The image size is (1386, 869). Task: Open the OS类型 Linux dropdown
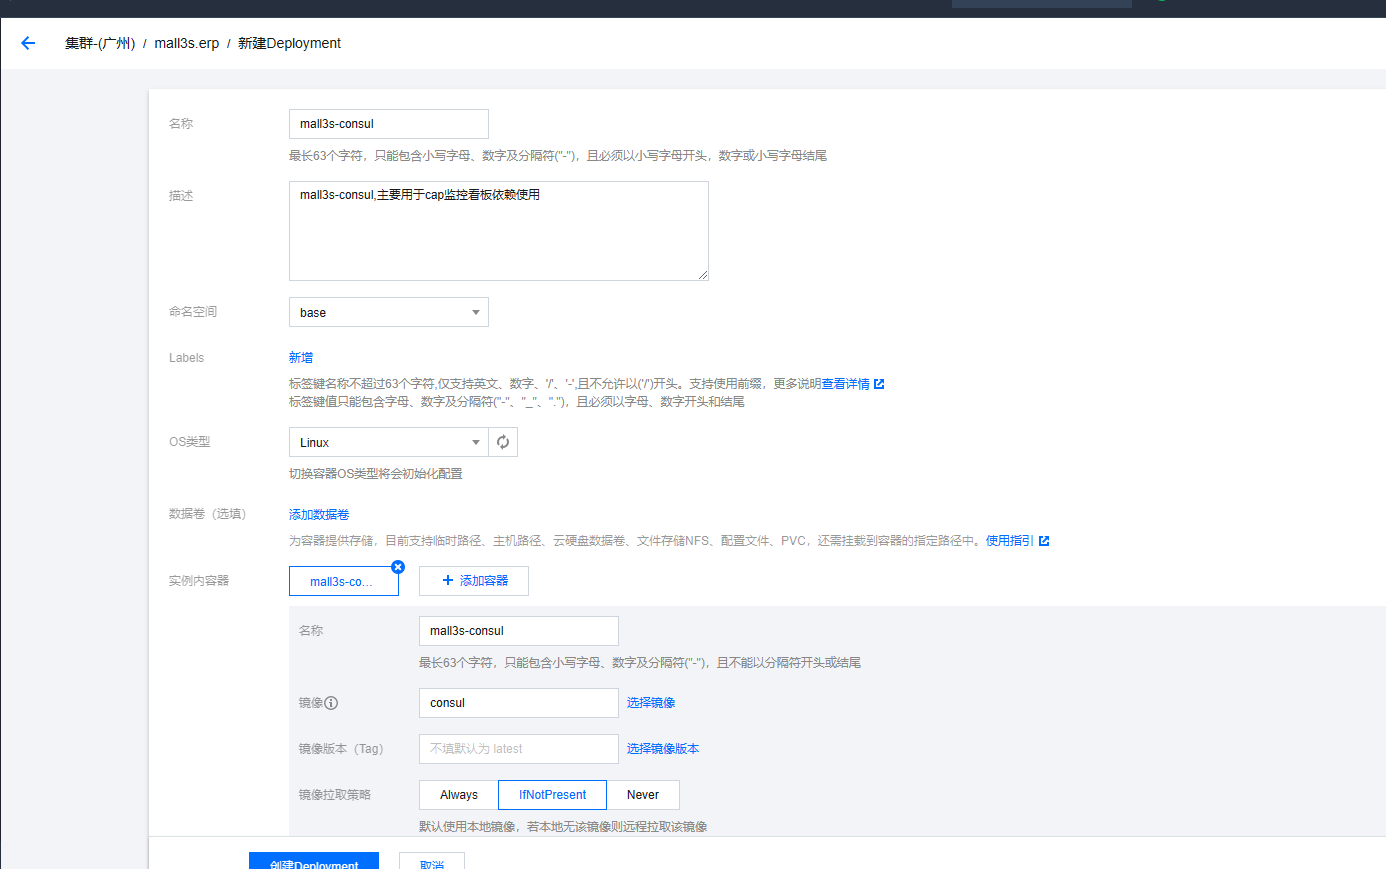pyautogui.click(x=389, y=442)
